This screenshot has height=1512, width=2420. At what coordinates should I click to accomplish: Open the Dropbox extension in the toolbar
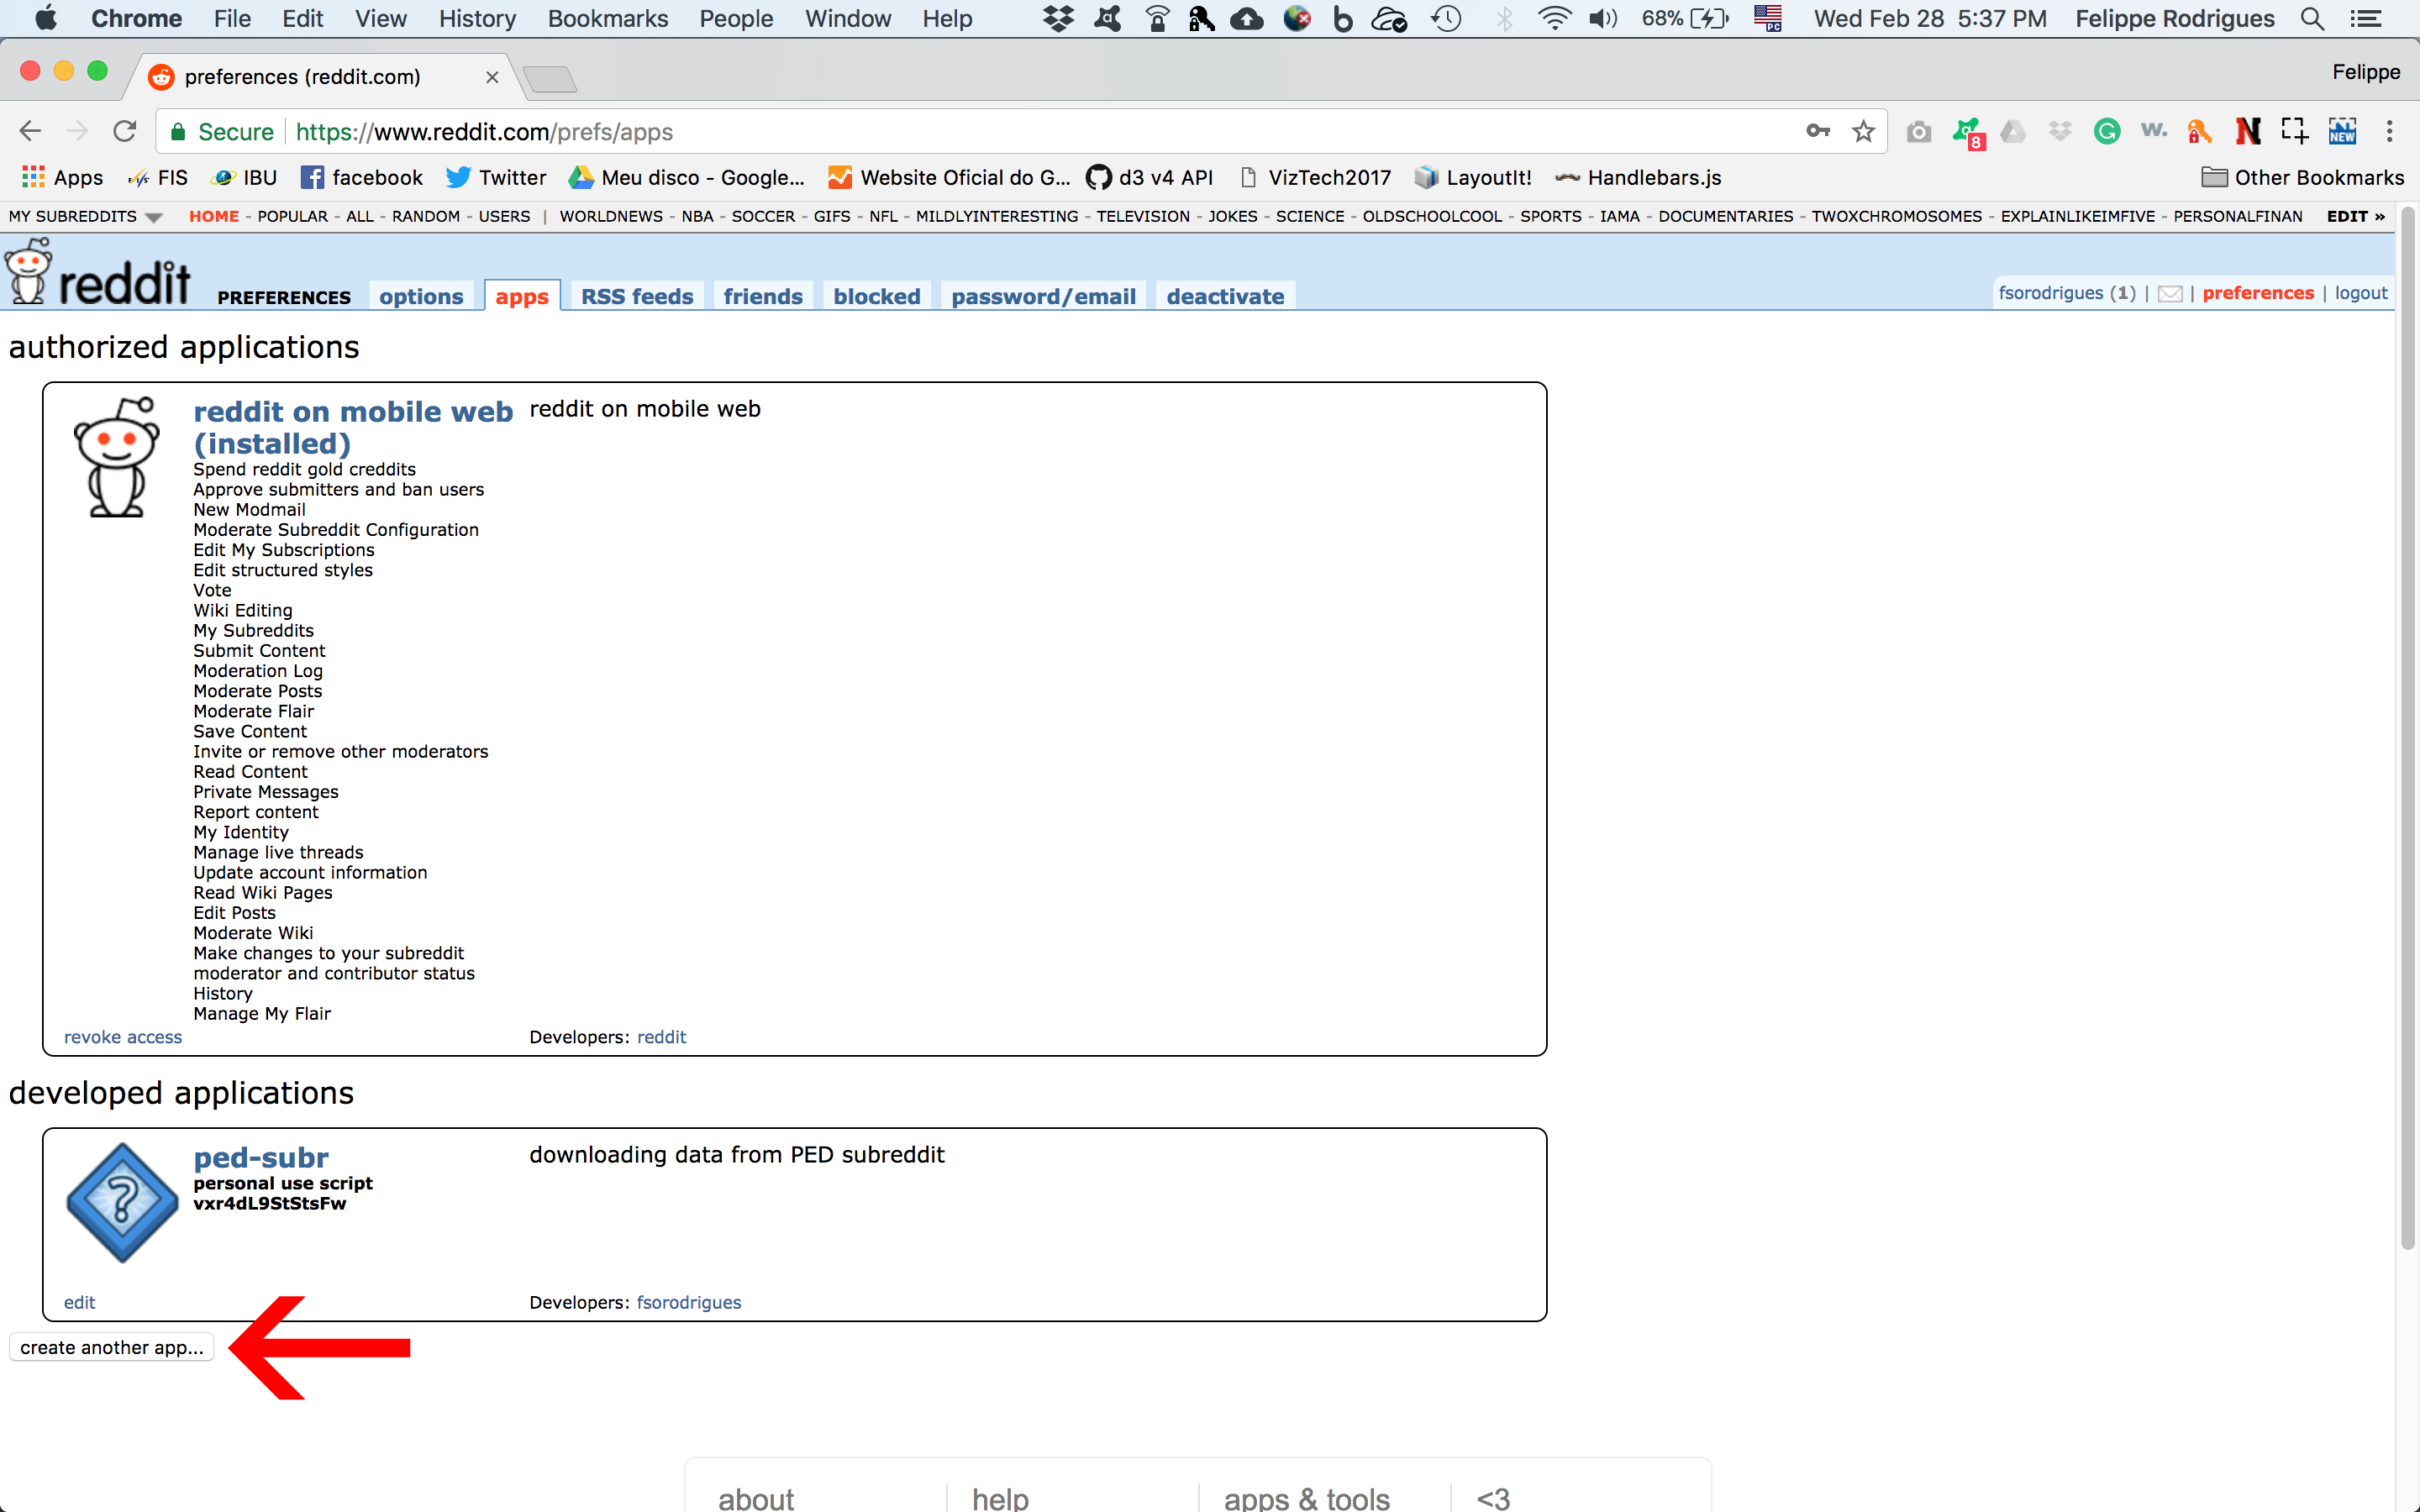click(2060, 131)
